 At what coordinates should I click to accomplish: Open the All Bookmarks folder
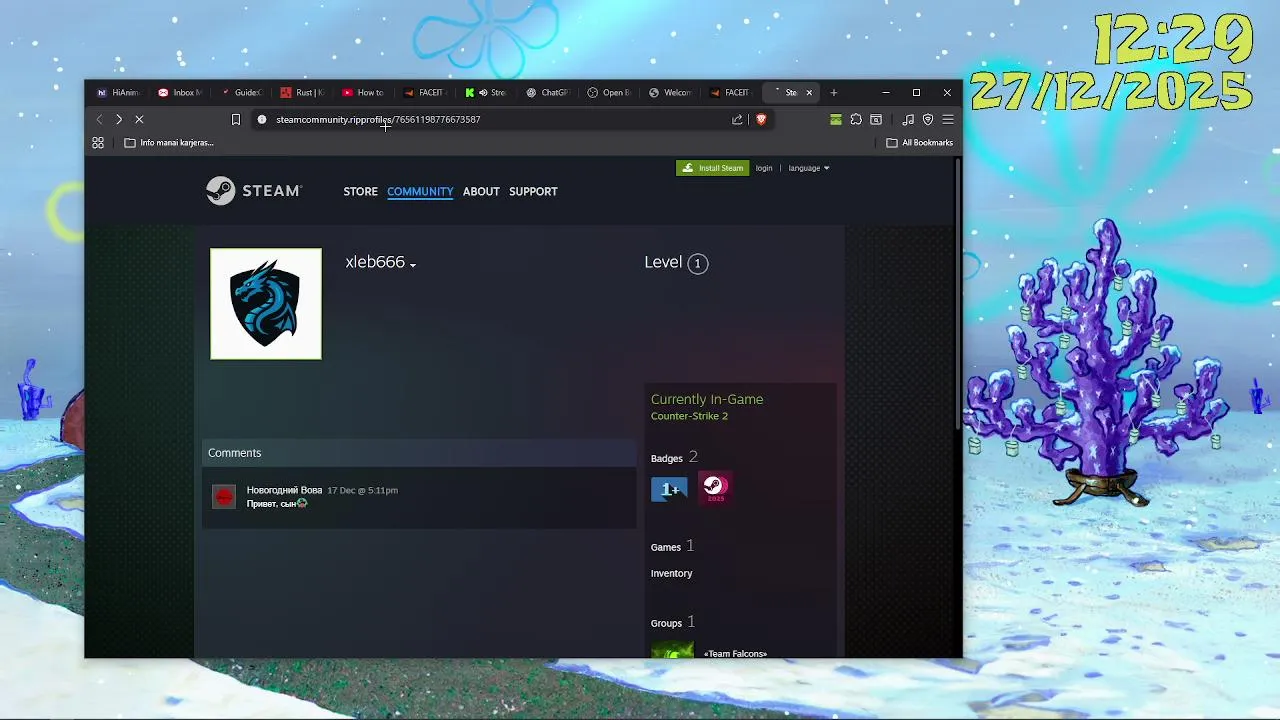pyautogui.click(x=920, y=143)
